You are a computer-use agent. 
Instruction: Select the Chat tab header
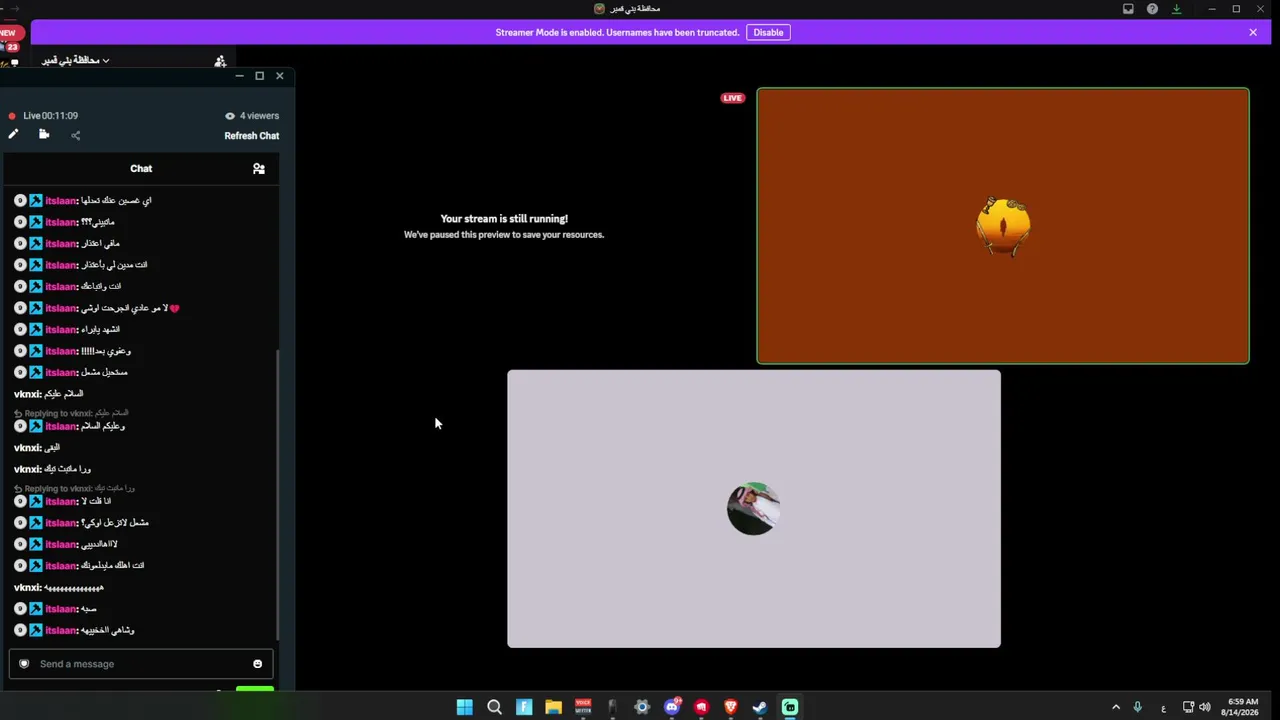click(x=141, y=169)
